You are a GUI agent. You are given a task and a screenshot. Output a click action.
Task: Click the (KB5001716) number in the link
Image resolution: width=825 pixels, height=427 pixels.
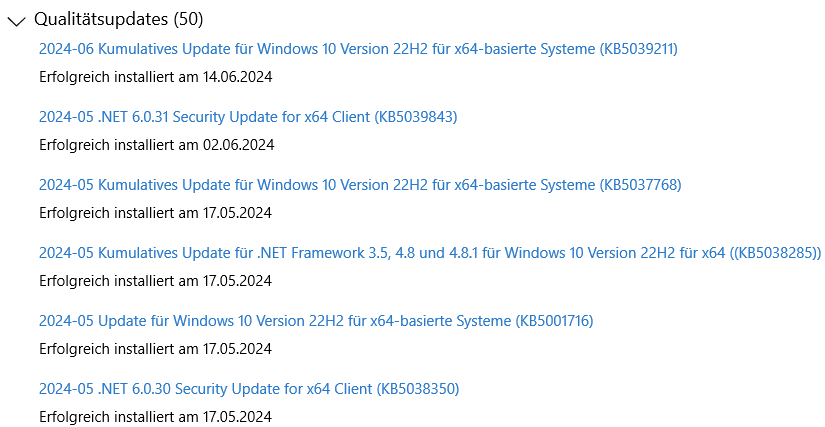554,321
